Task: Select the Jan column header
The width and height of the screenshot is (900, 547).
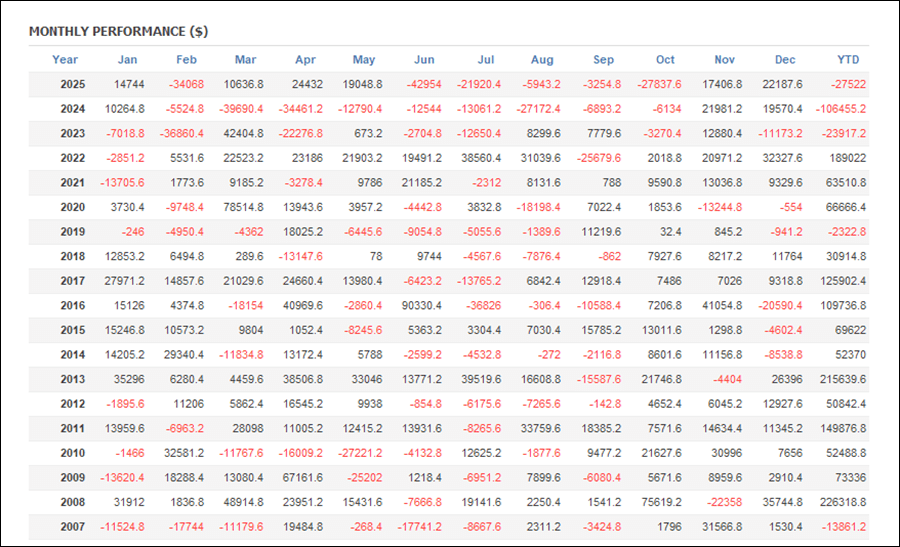Action: [x=127, y=60]
